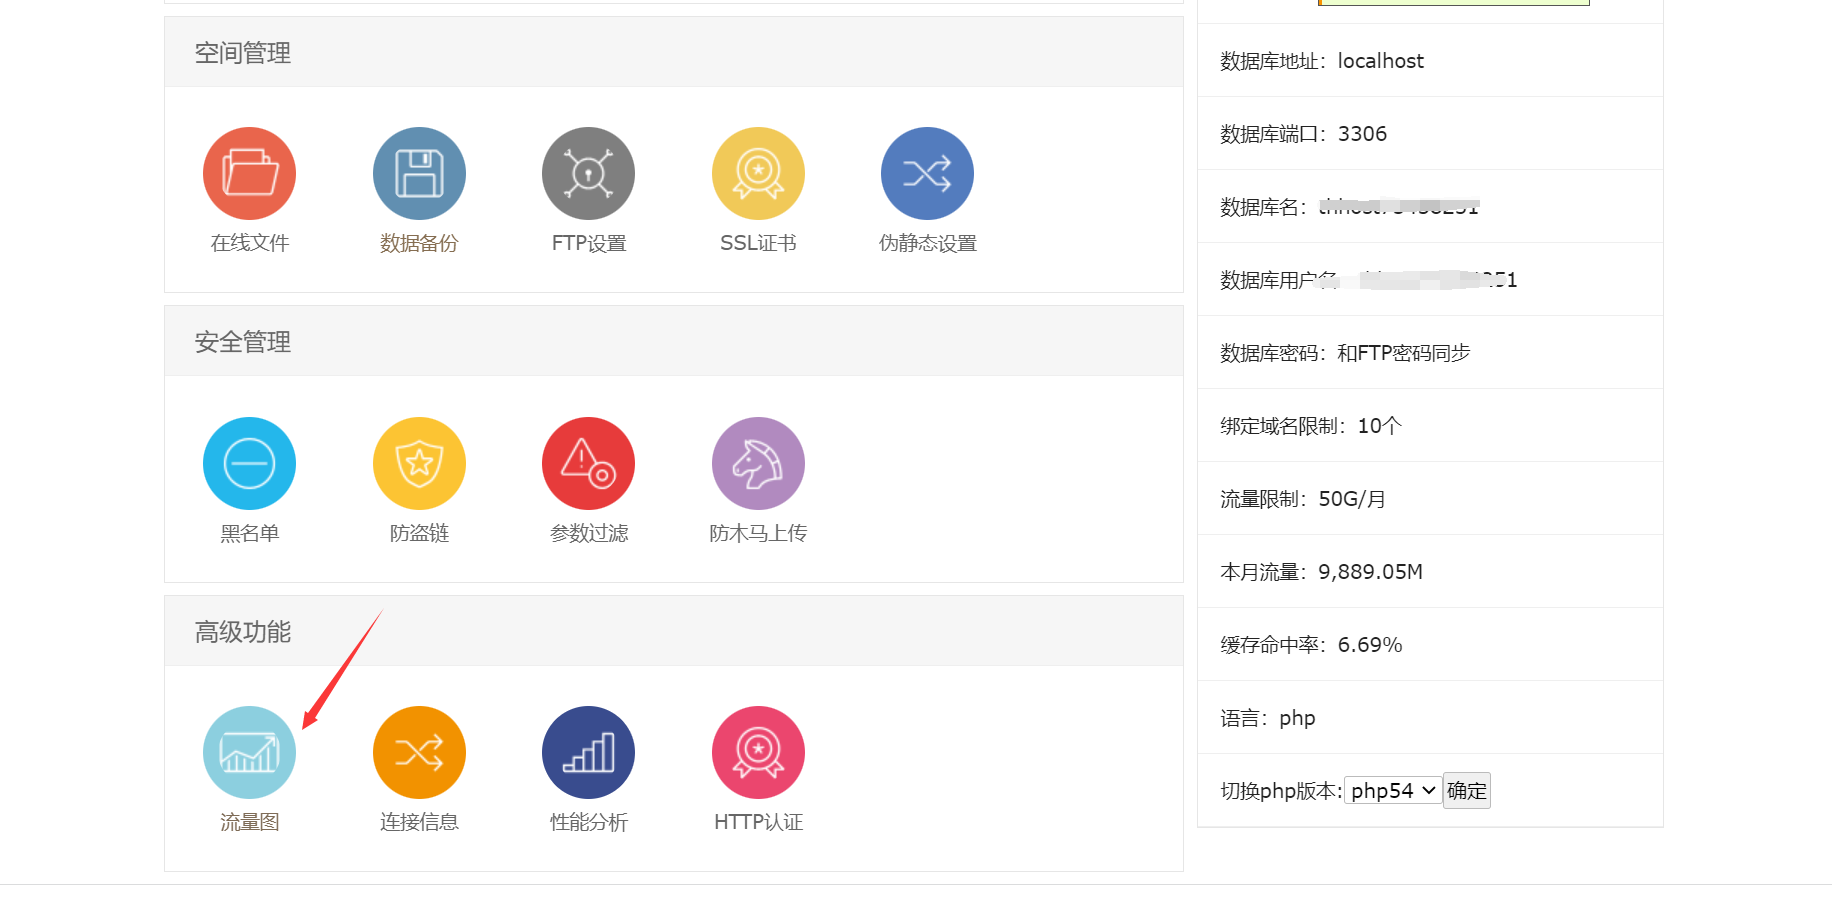Viewport: 1832px width, 906px height.
Task: Click the 确定 confirm button
Action: [1466, 790]
